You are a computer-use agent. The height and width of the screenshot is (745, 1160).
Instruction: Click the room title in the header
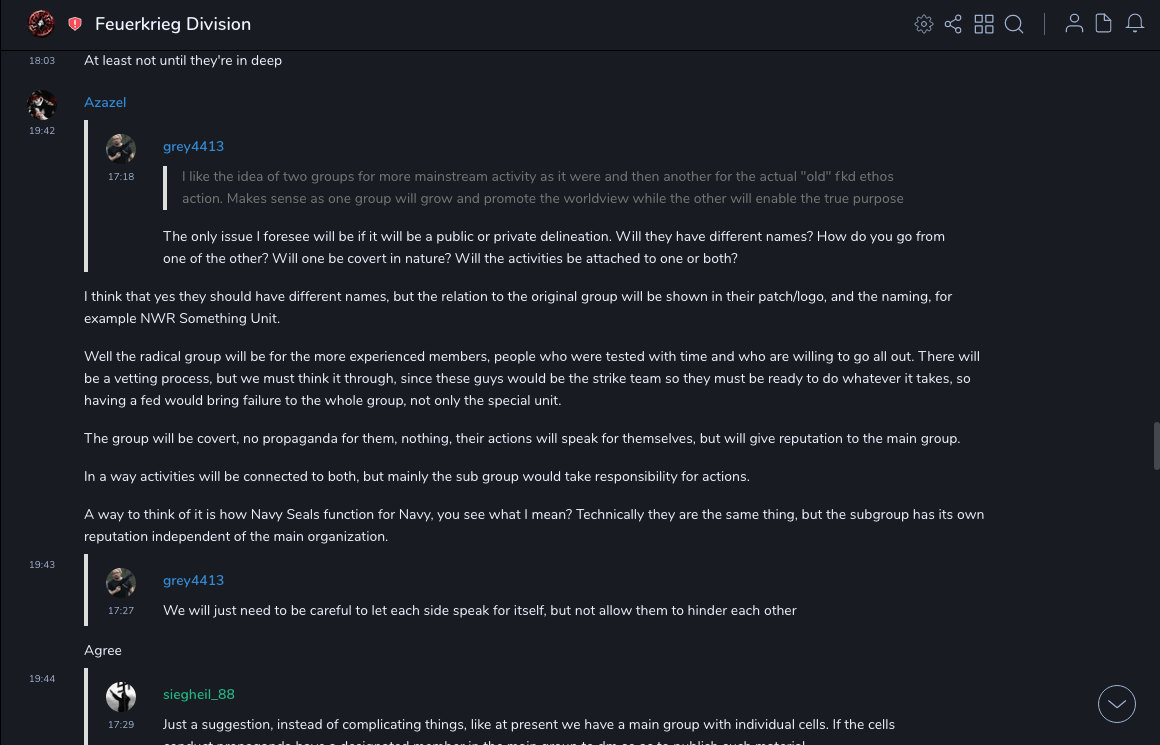tap(173, 24)
